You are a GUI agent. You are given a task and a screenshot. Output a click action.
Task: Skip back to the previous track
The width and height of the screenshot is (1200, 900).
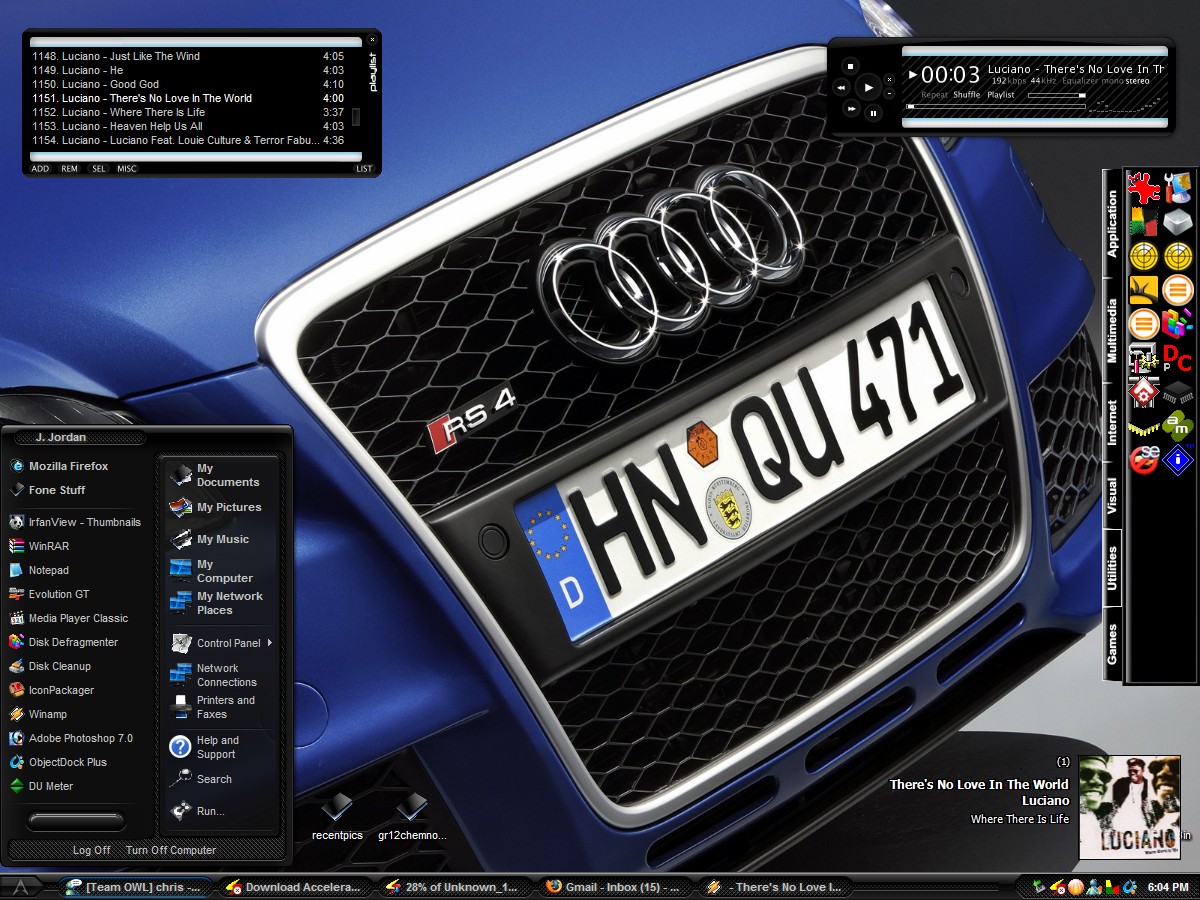click(x=841, y=88)
